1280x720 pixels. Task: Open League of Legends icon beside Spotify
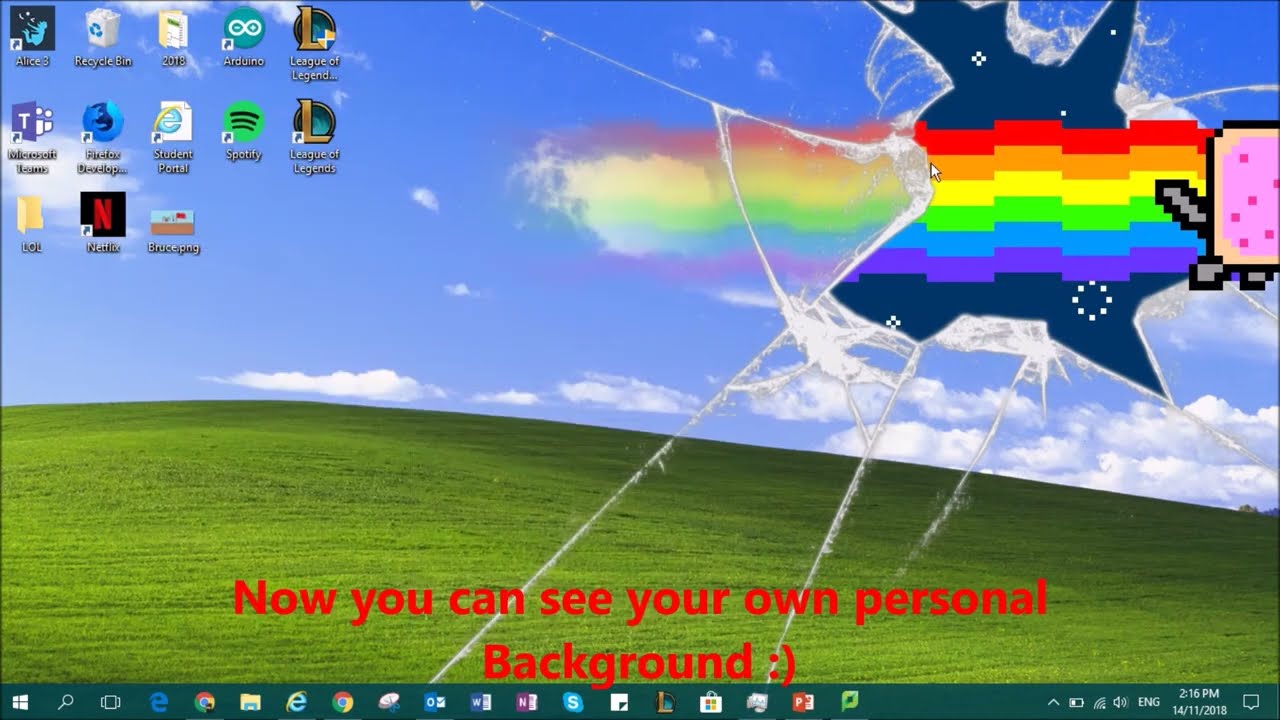point(314,137)
